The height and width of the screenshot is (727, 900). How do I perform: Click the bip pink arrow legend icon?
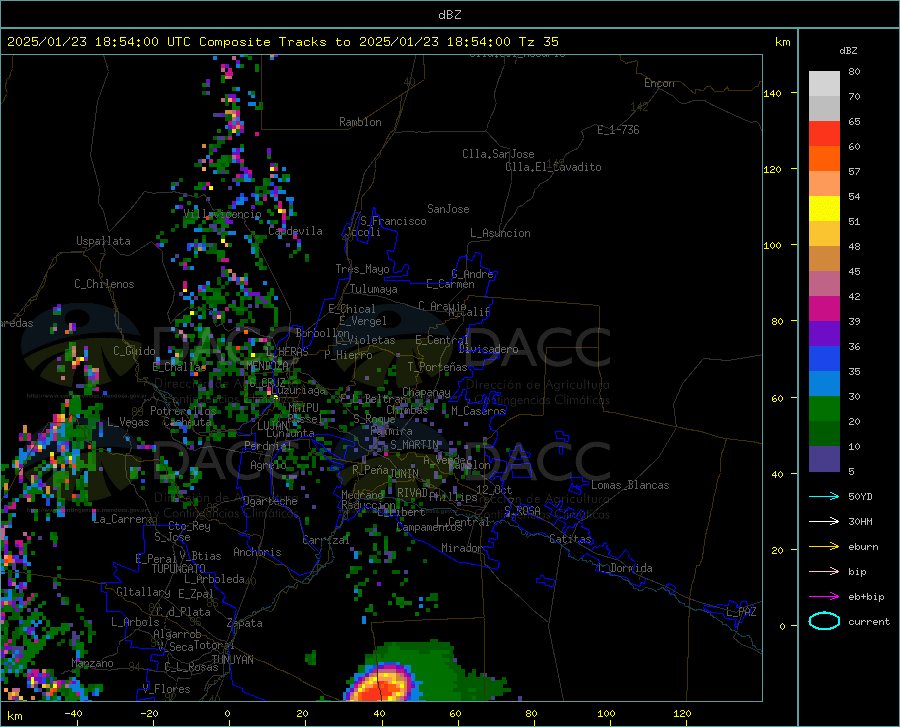pos(824,572)
